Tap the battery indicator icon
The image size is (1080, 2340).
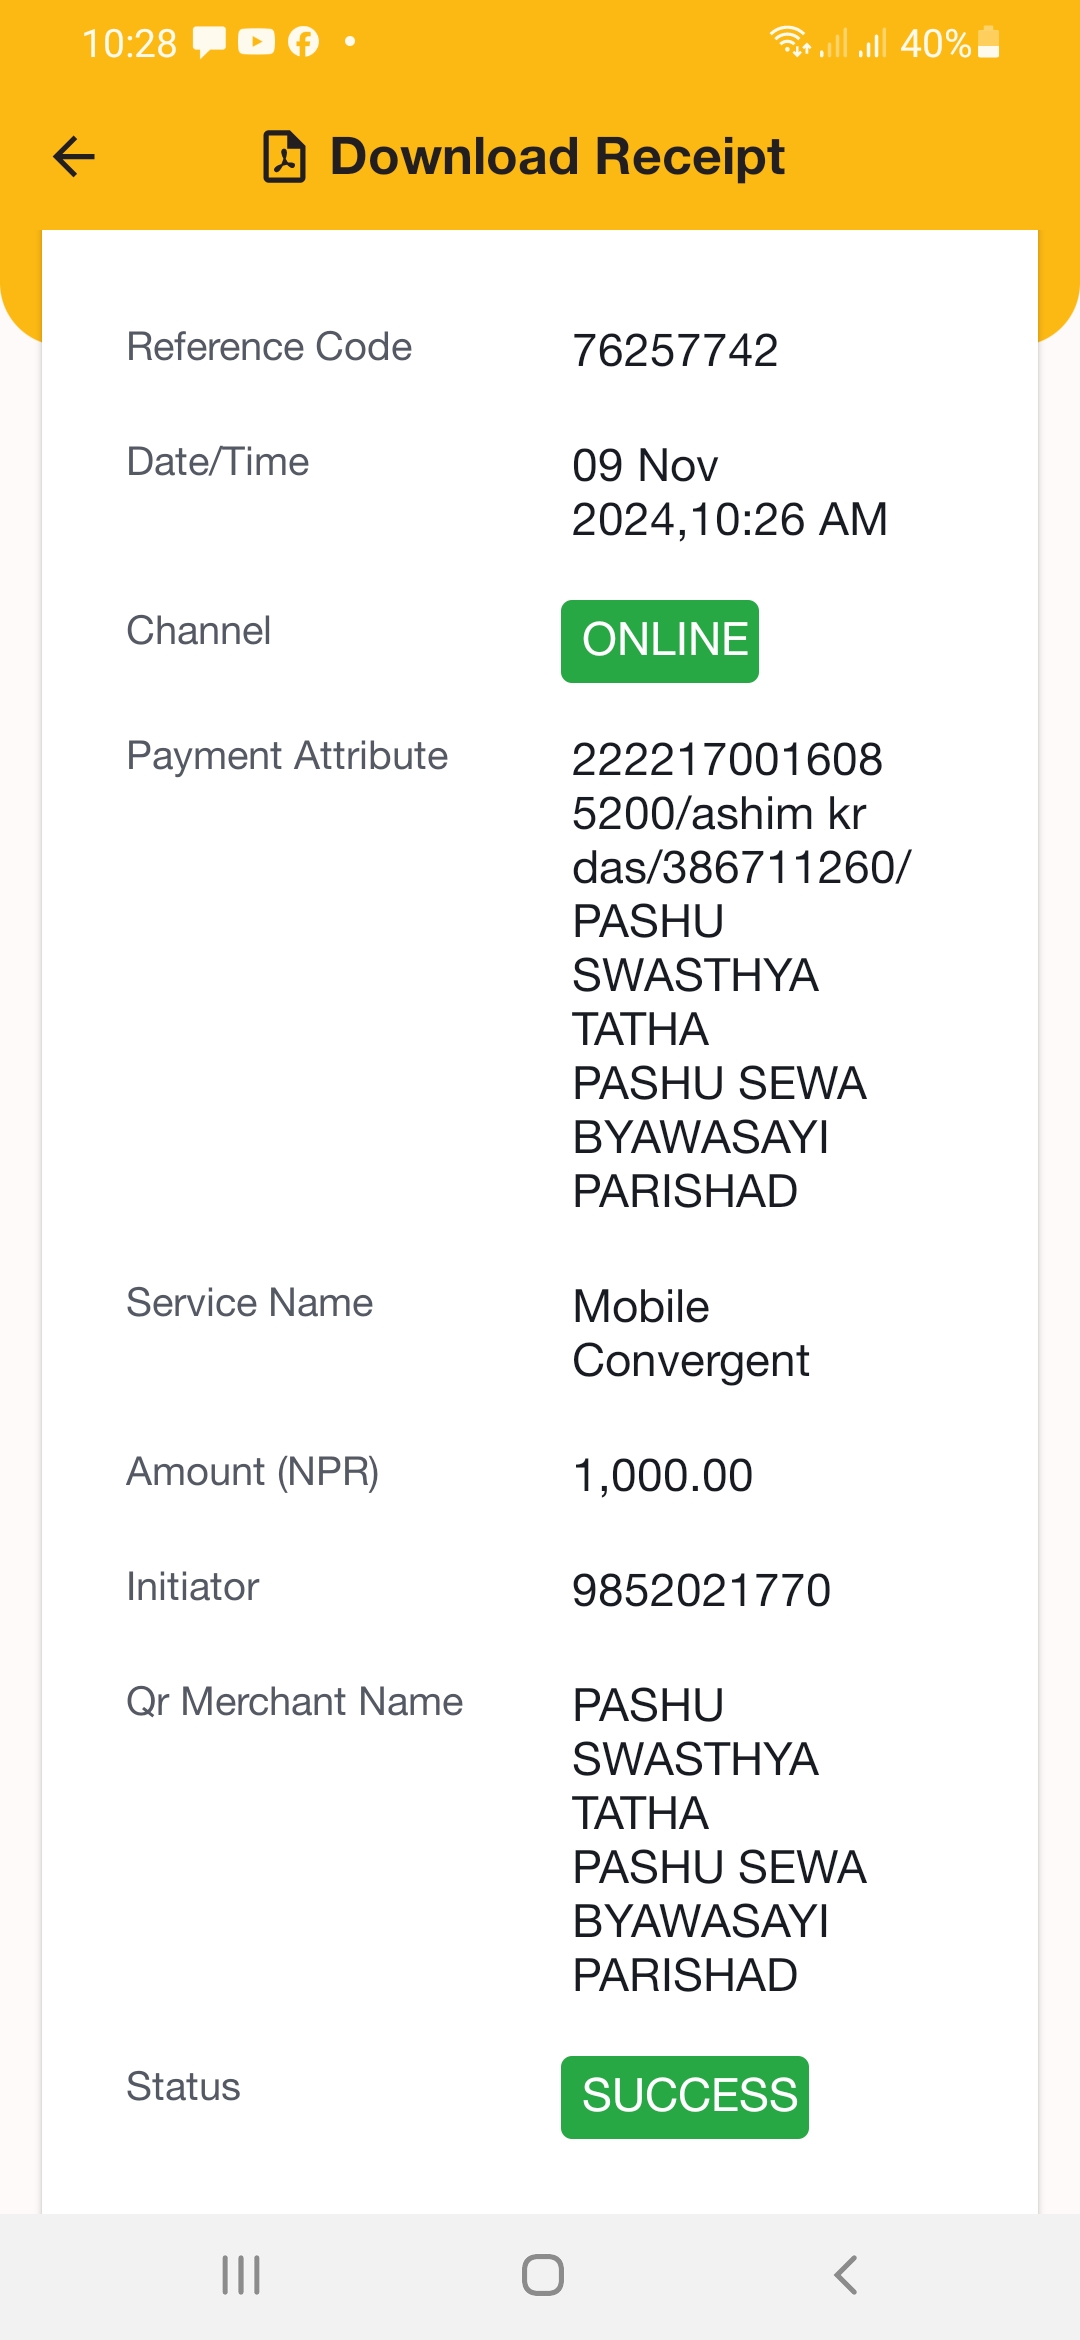(x=988, y=42)
